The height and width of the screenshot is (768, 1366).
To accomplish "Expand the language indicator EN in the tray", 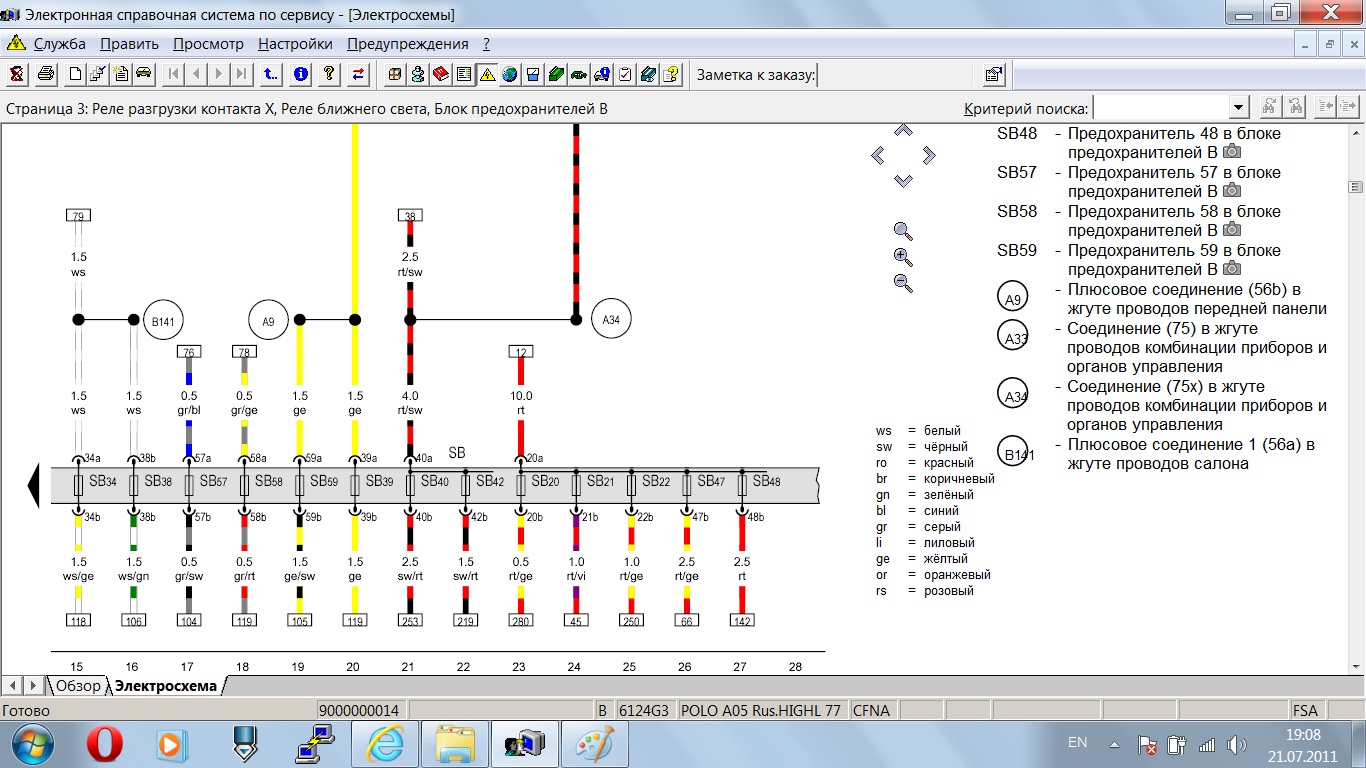I will pos(1077,743).
